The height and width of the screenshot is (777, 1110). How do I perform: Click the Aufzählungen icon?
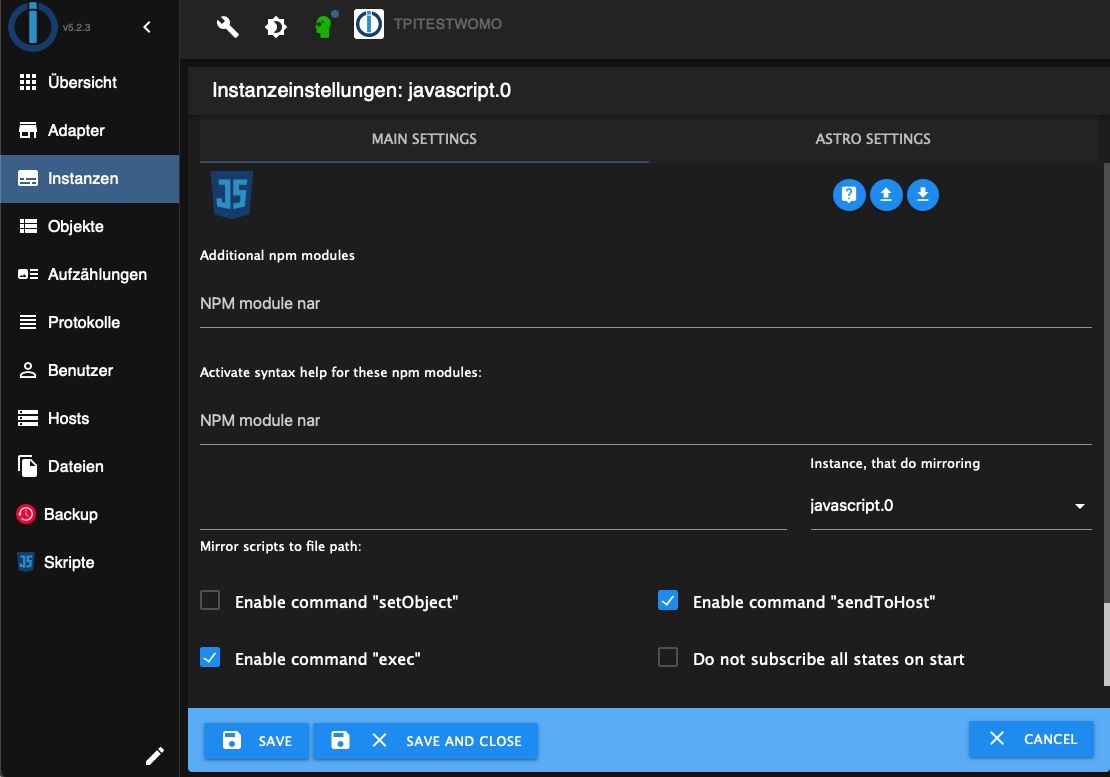coord(28,275)
